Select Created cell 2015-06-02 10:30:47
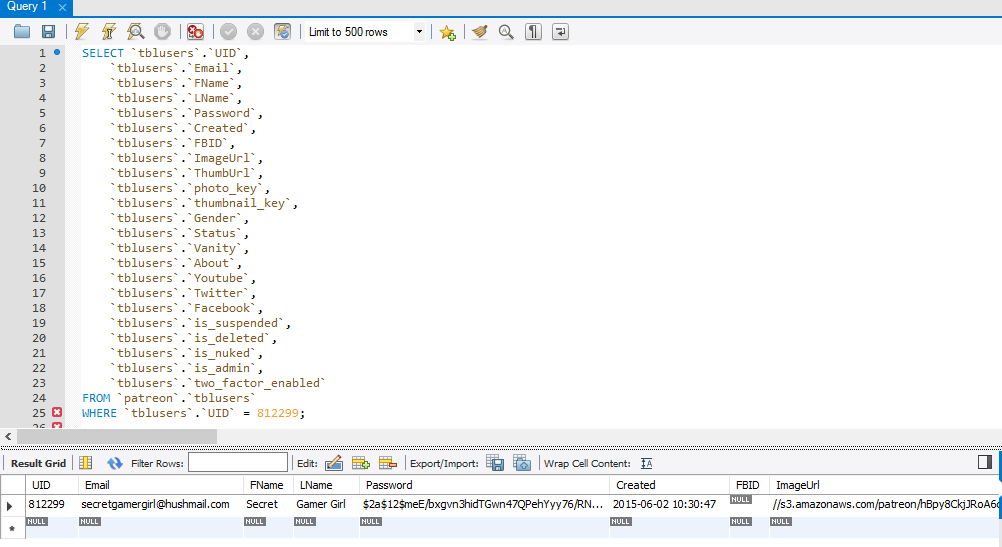Viewport: 1002px width, 547px height. (x=669, y=504)
